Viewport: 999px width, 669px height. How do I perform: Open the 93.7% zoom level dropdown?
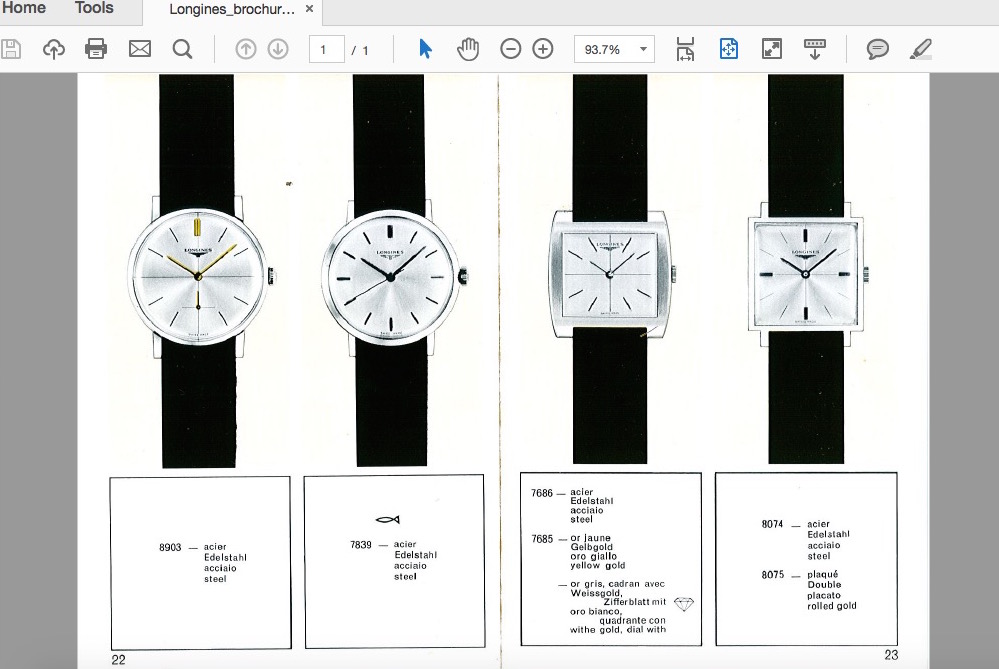tap(643, 49)
